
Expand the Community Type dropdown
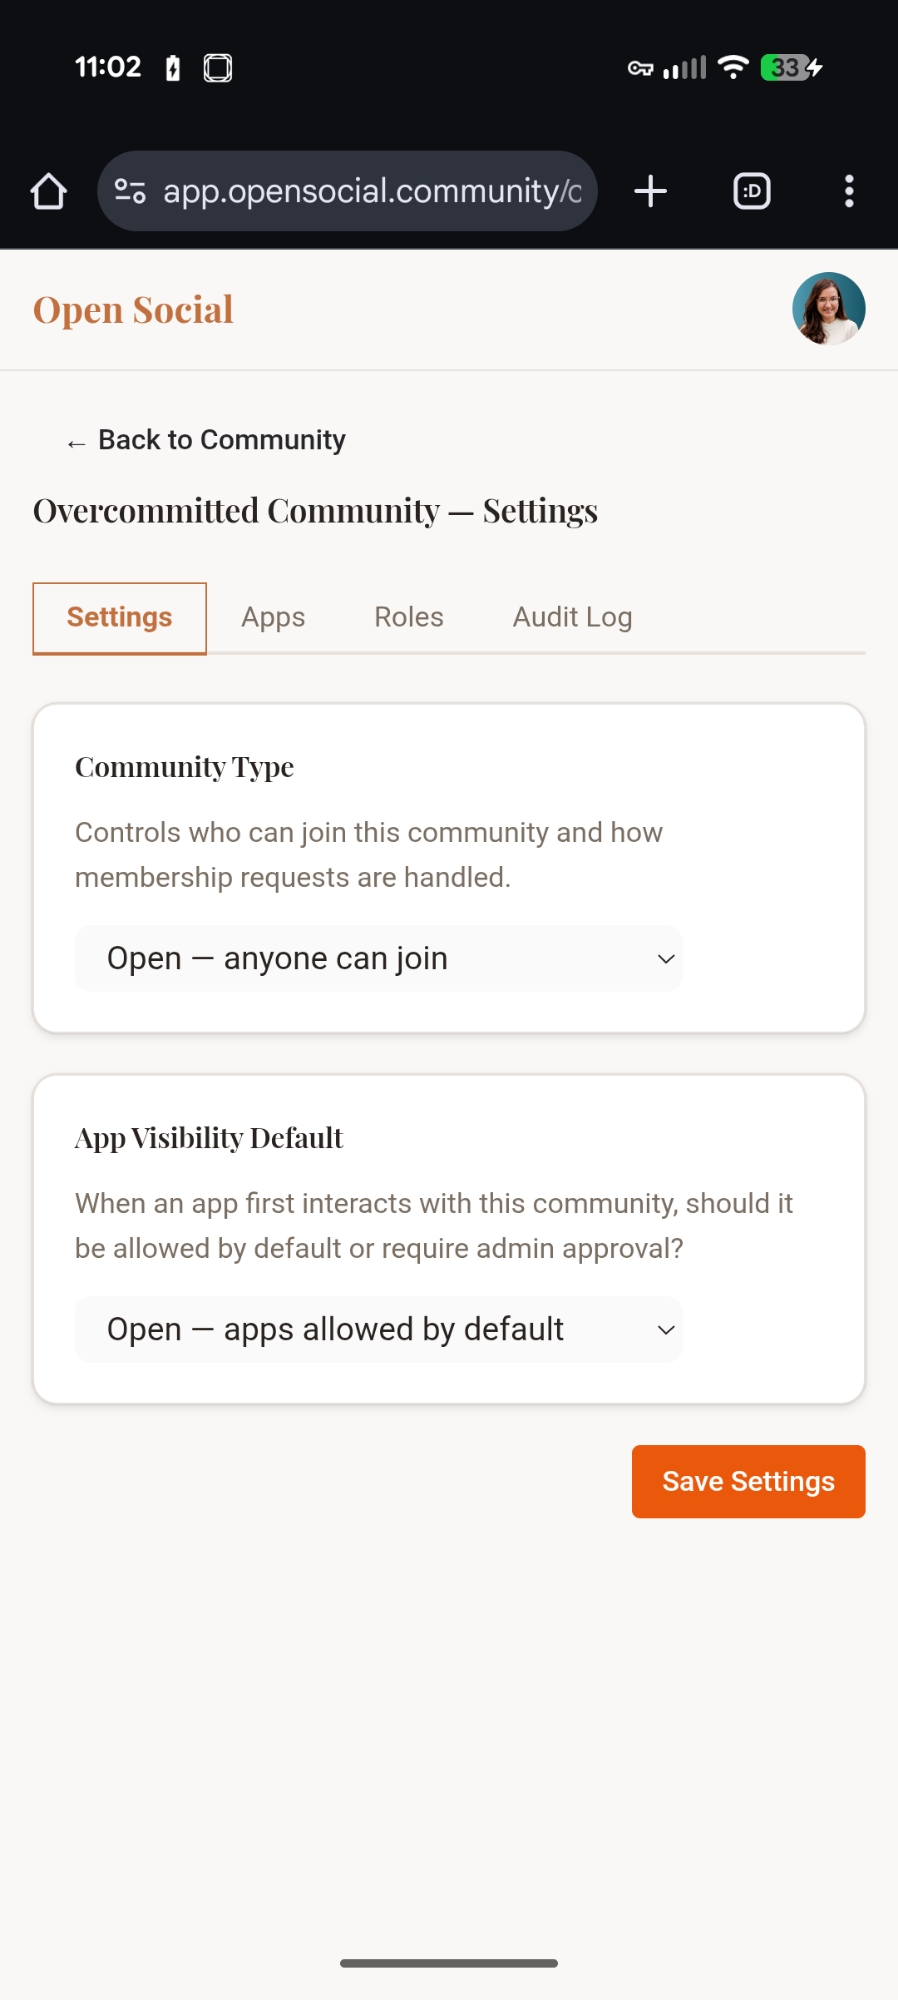pos(378,958)
